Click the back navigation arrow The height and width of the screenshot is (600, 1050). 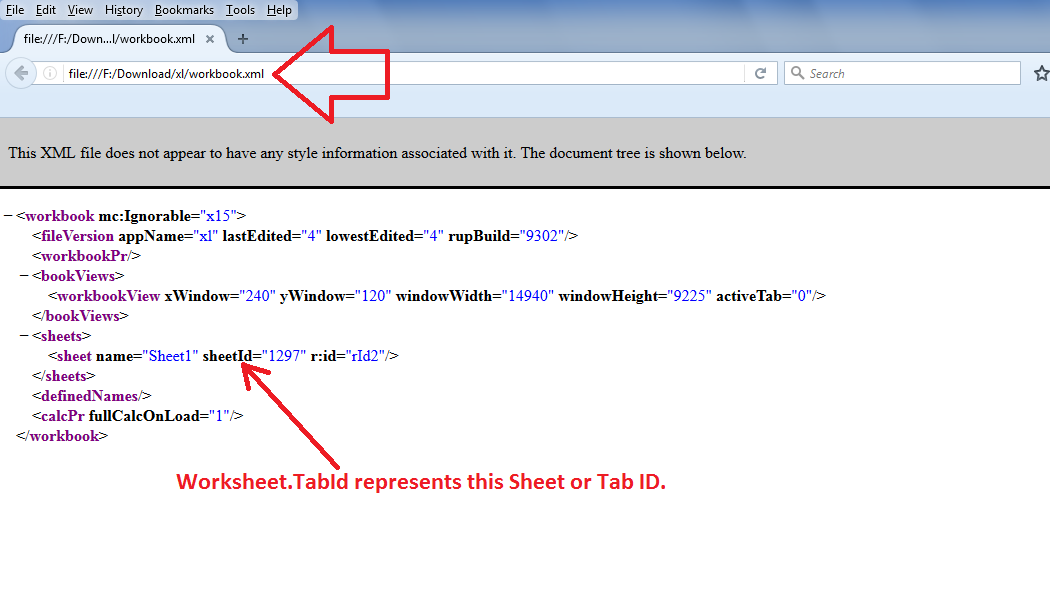tap(20, 72)
